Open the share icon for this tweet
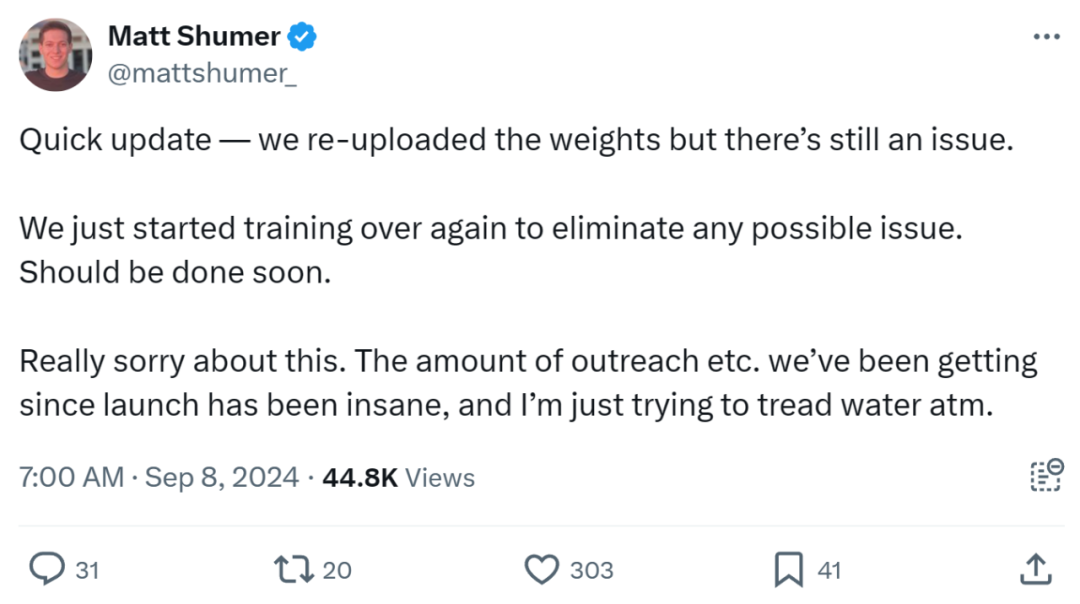 1035,570
